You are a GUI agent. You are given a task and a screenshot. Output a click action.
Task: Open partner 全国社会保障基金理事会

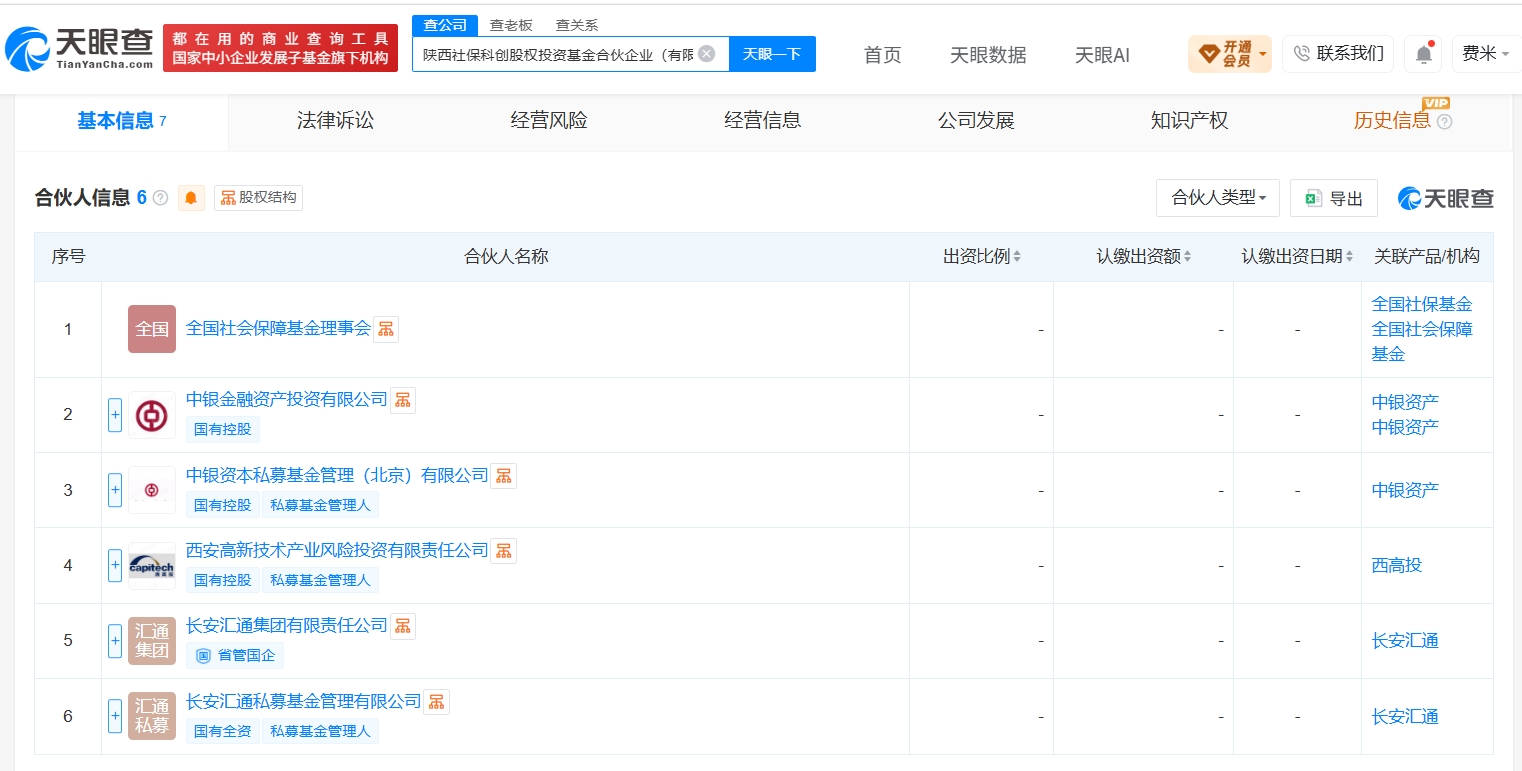tap(278, 328)
